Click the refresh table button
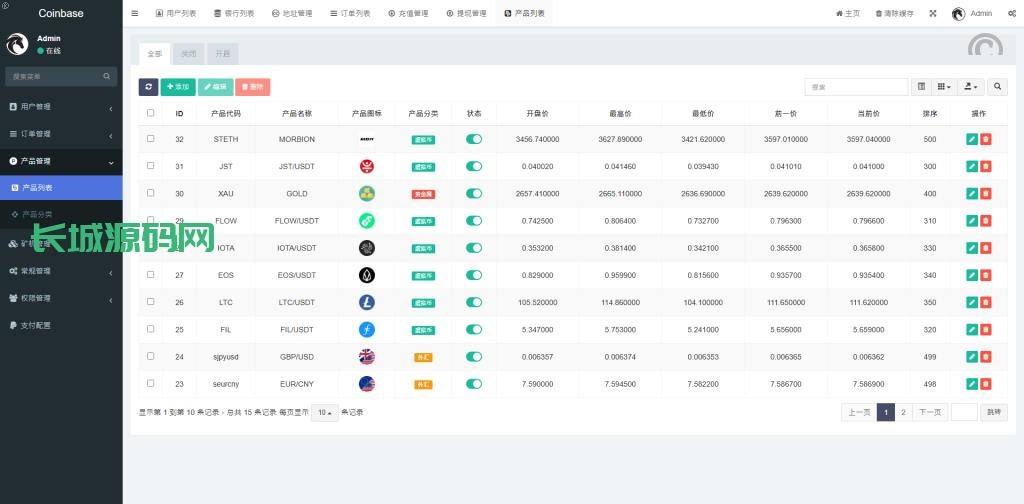The image size is (1024, 504). (x=148, y=87)
